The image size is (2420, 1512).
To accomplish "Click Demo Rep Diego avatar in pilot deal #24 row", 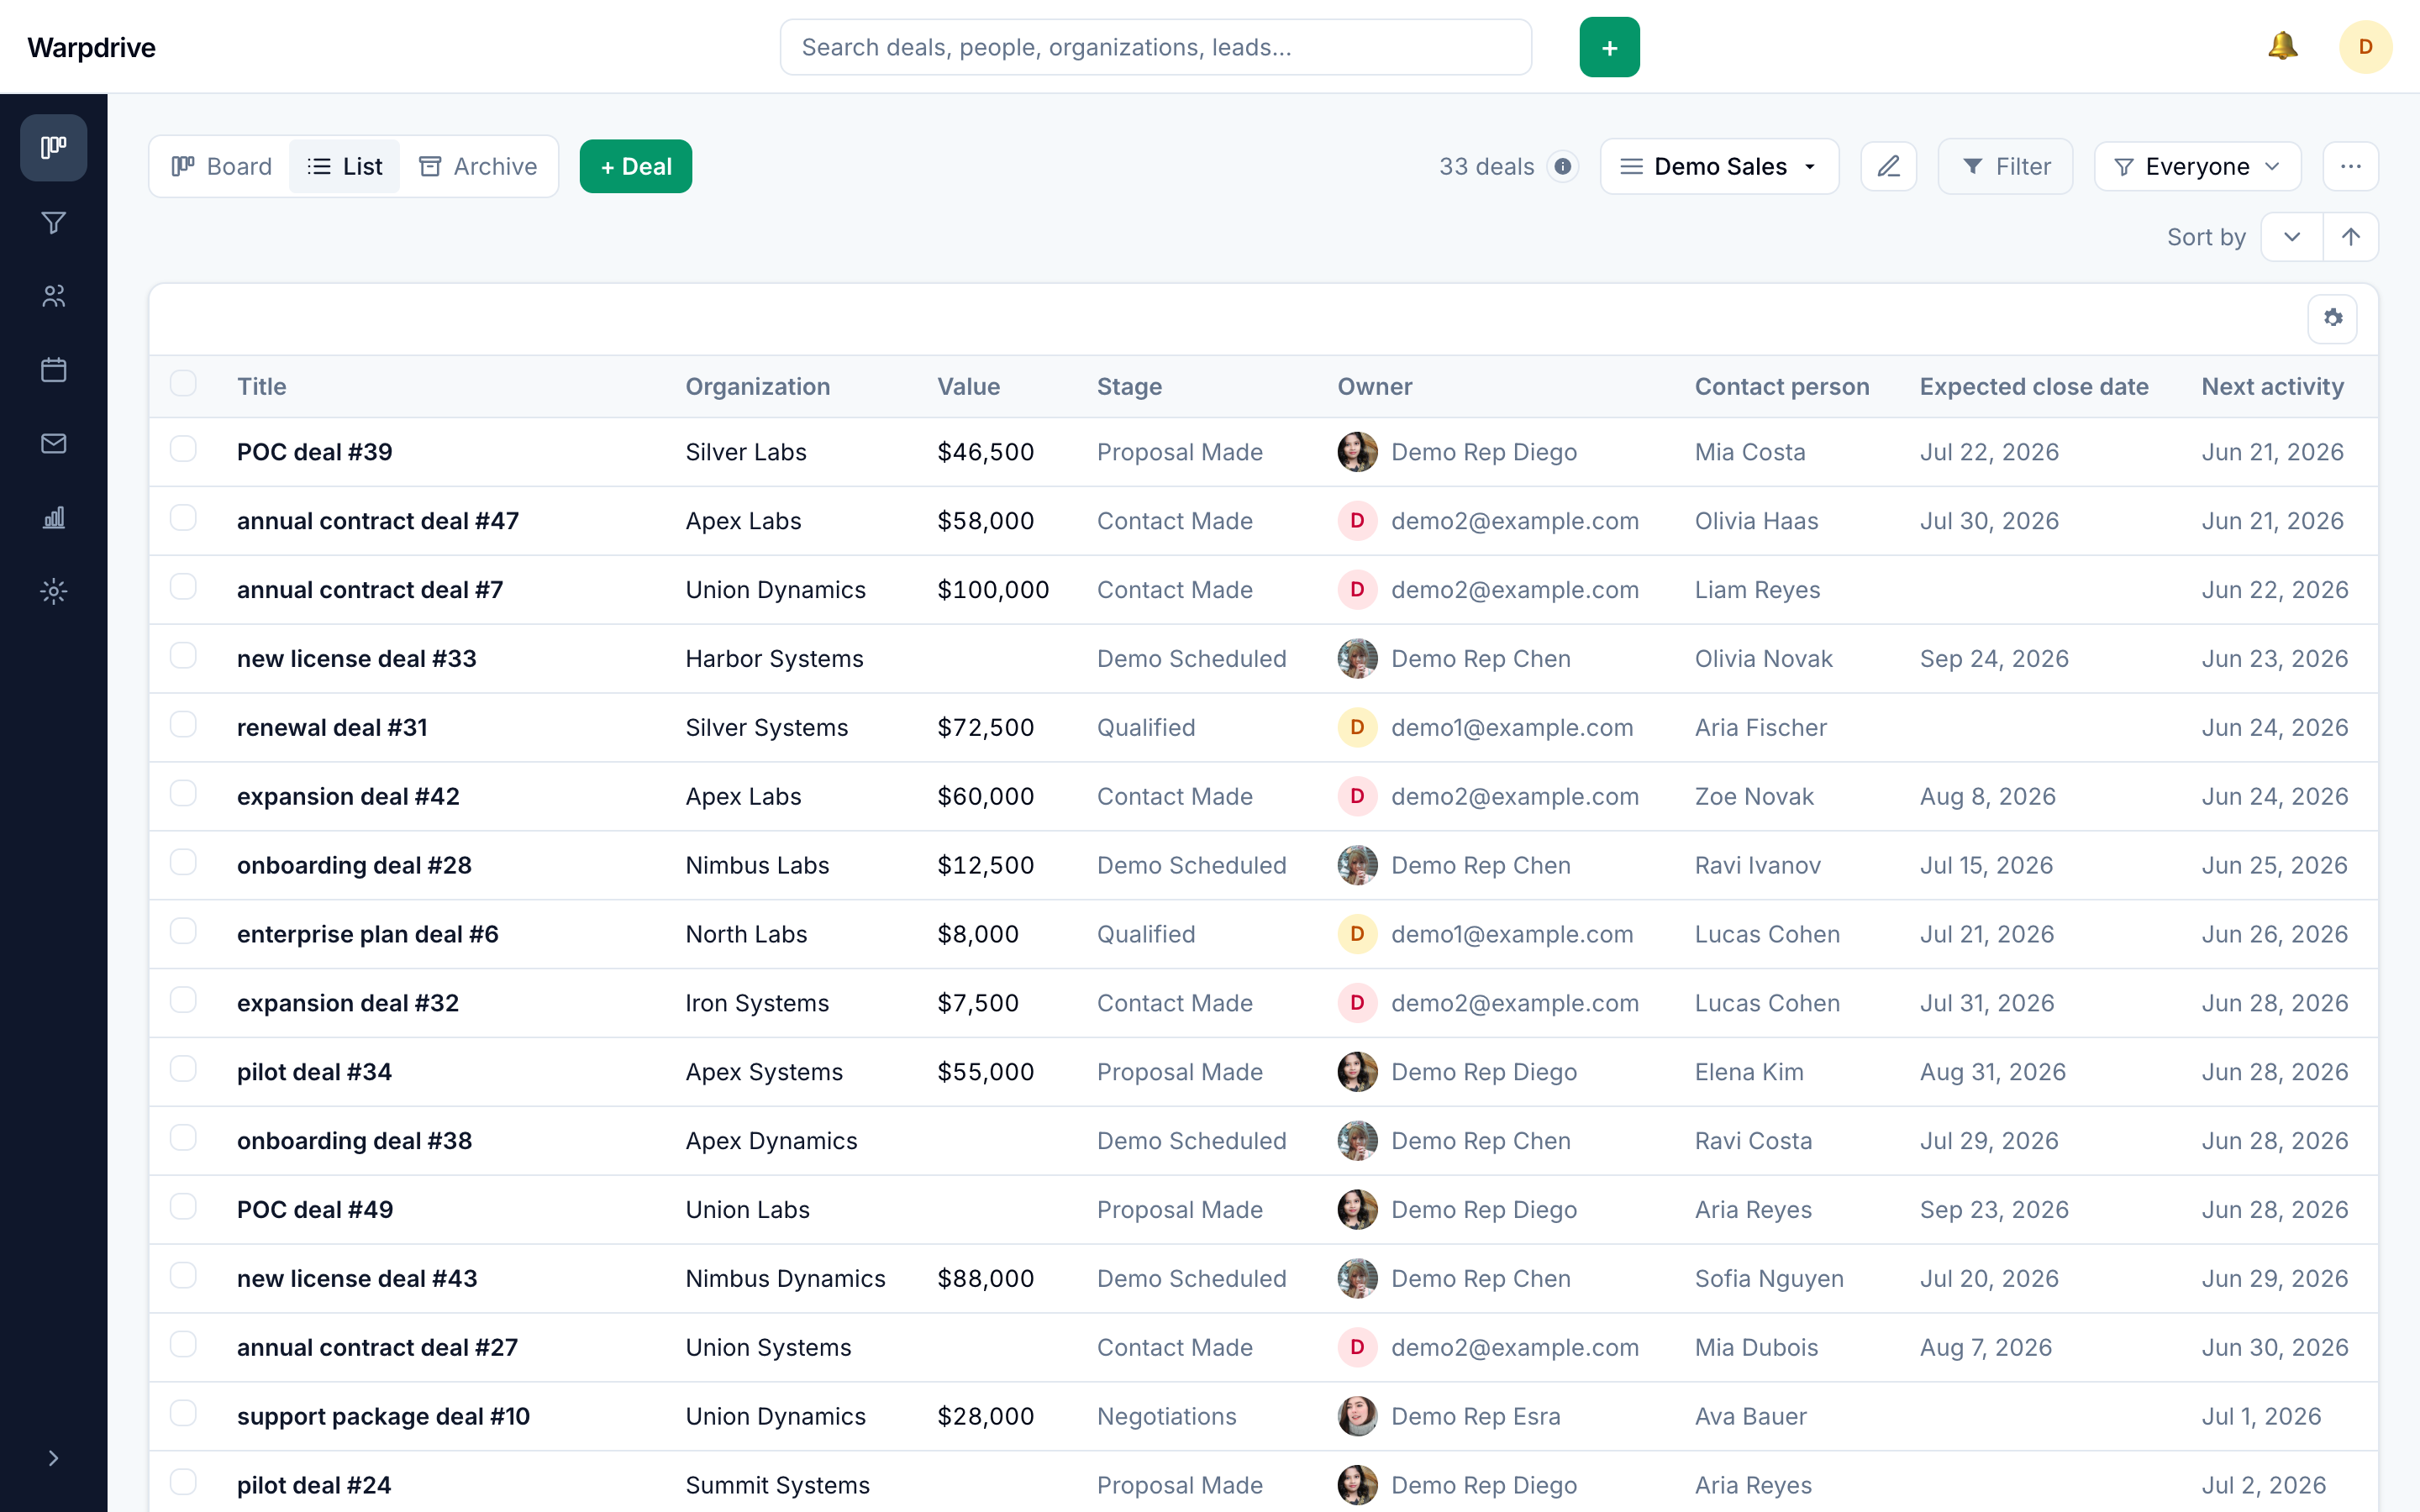I will pos(1357,1485).
